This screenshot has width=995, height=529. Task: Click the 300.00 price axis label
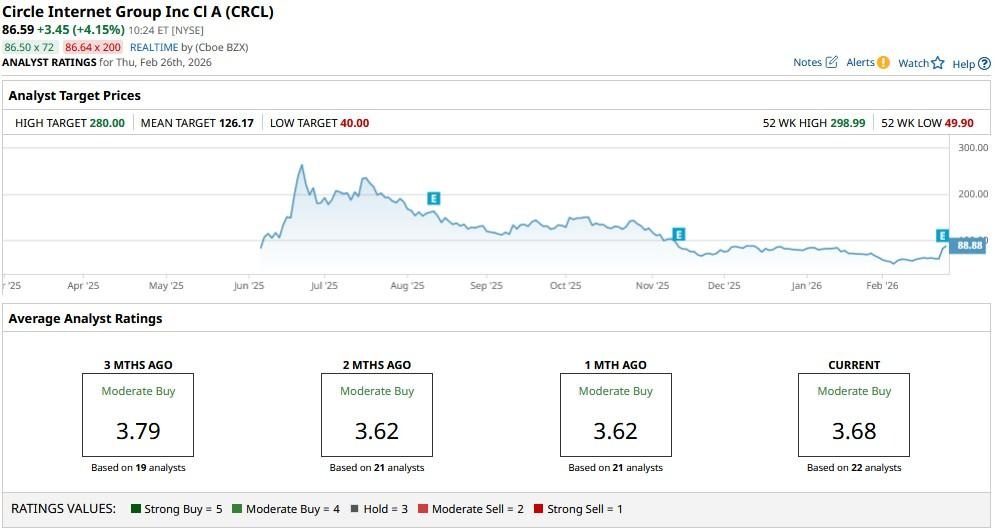coord(973,147)
